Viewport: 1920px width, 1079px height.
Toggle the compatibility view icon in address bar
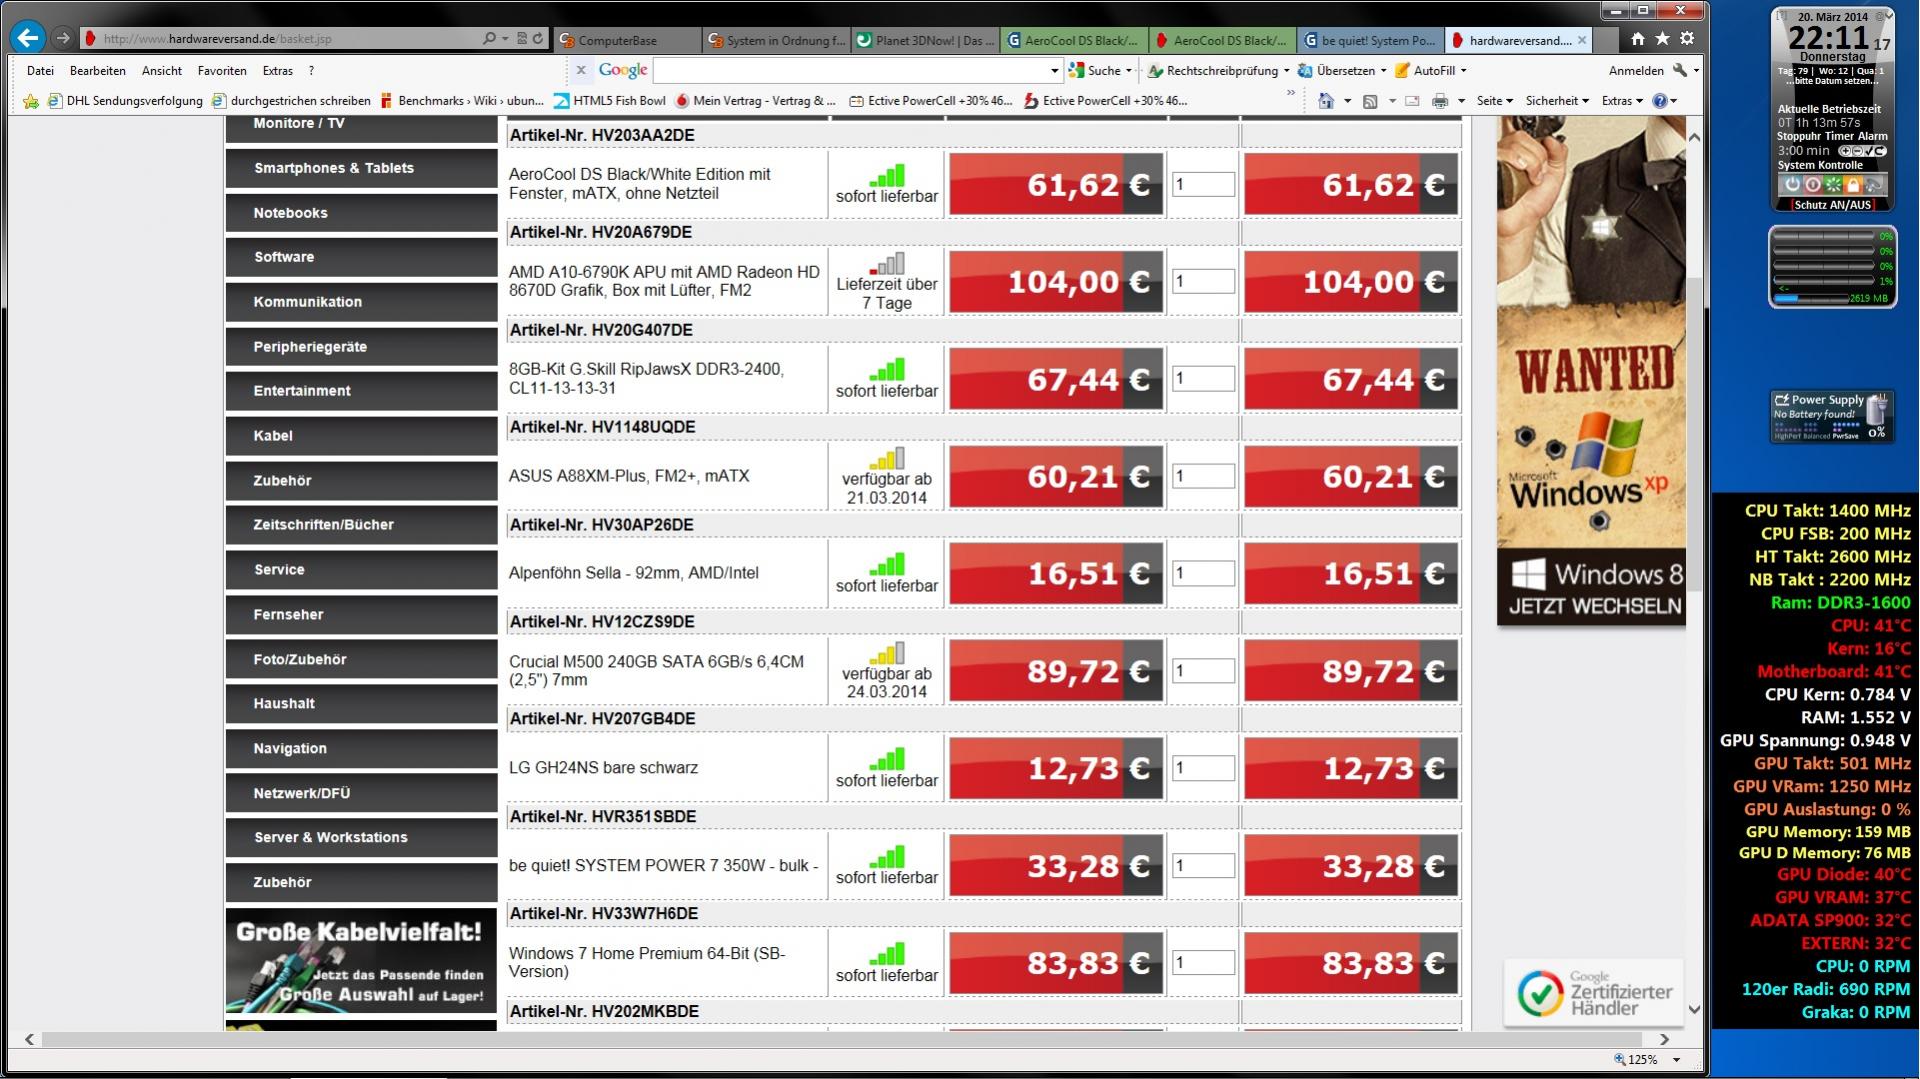click(x=522, y=39)
